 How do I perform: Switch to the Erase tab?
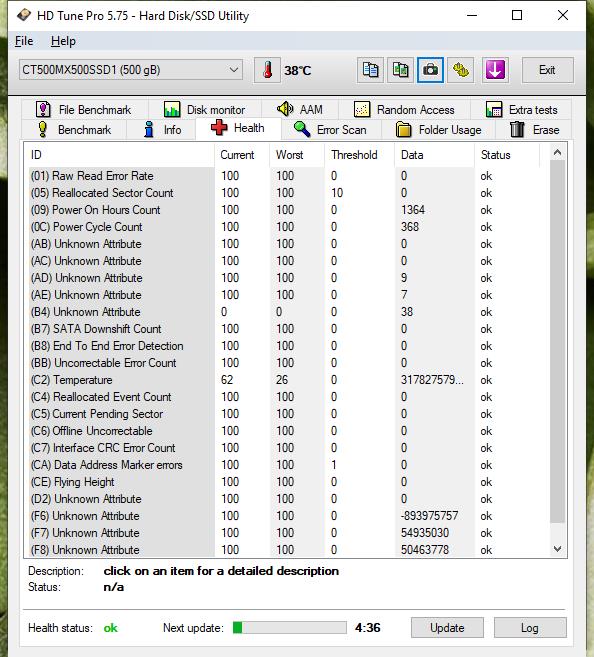click(x=535, y=129)
